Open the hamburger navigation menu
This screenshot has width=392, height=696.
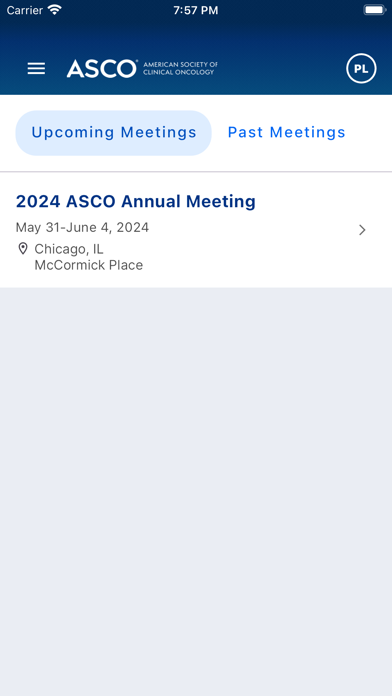pyautogui.click(x=36, y=68)
